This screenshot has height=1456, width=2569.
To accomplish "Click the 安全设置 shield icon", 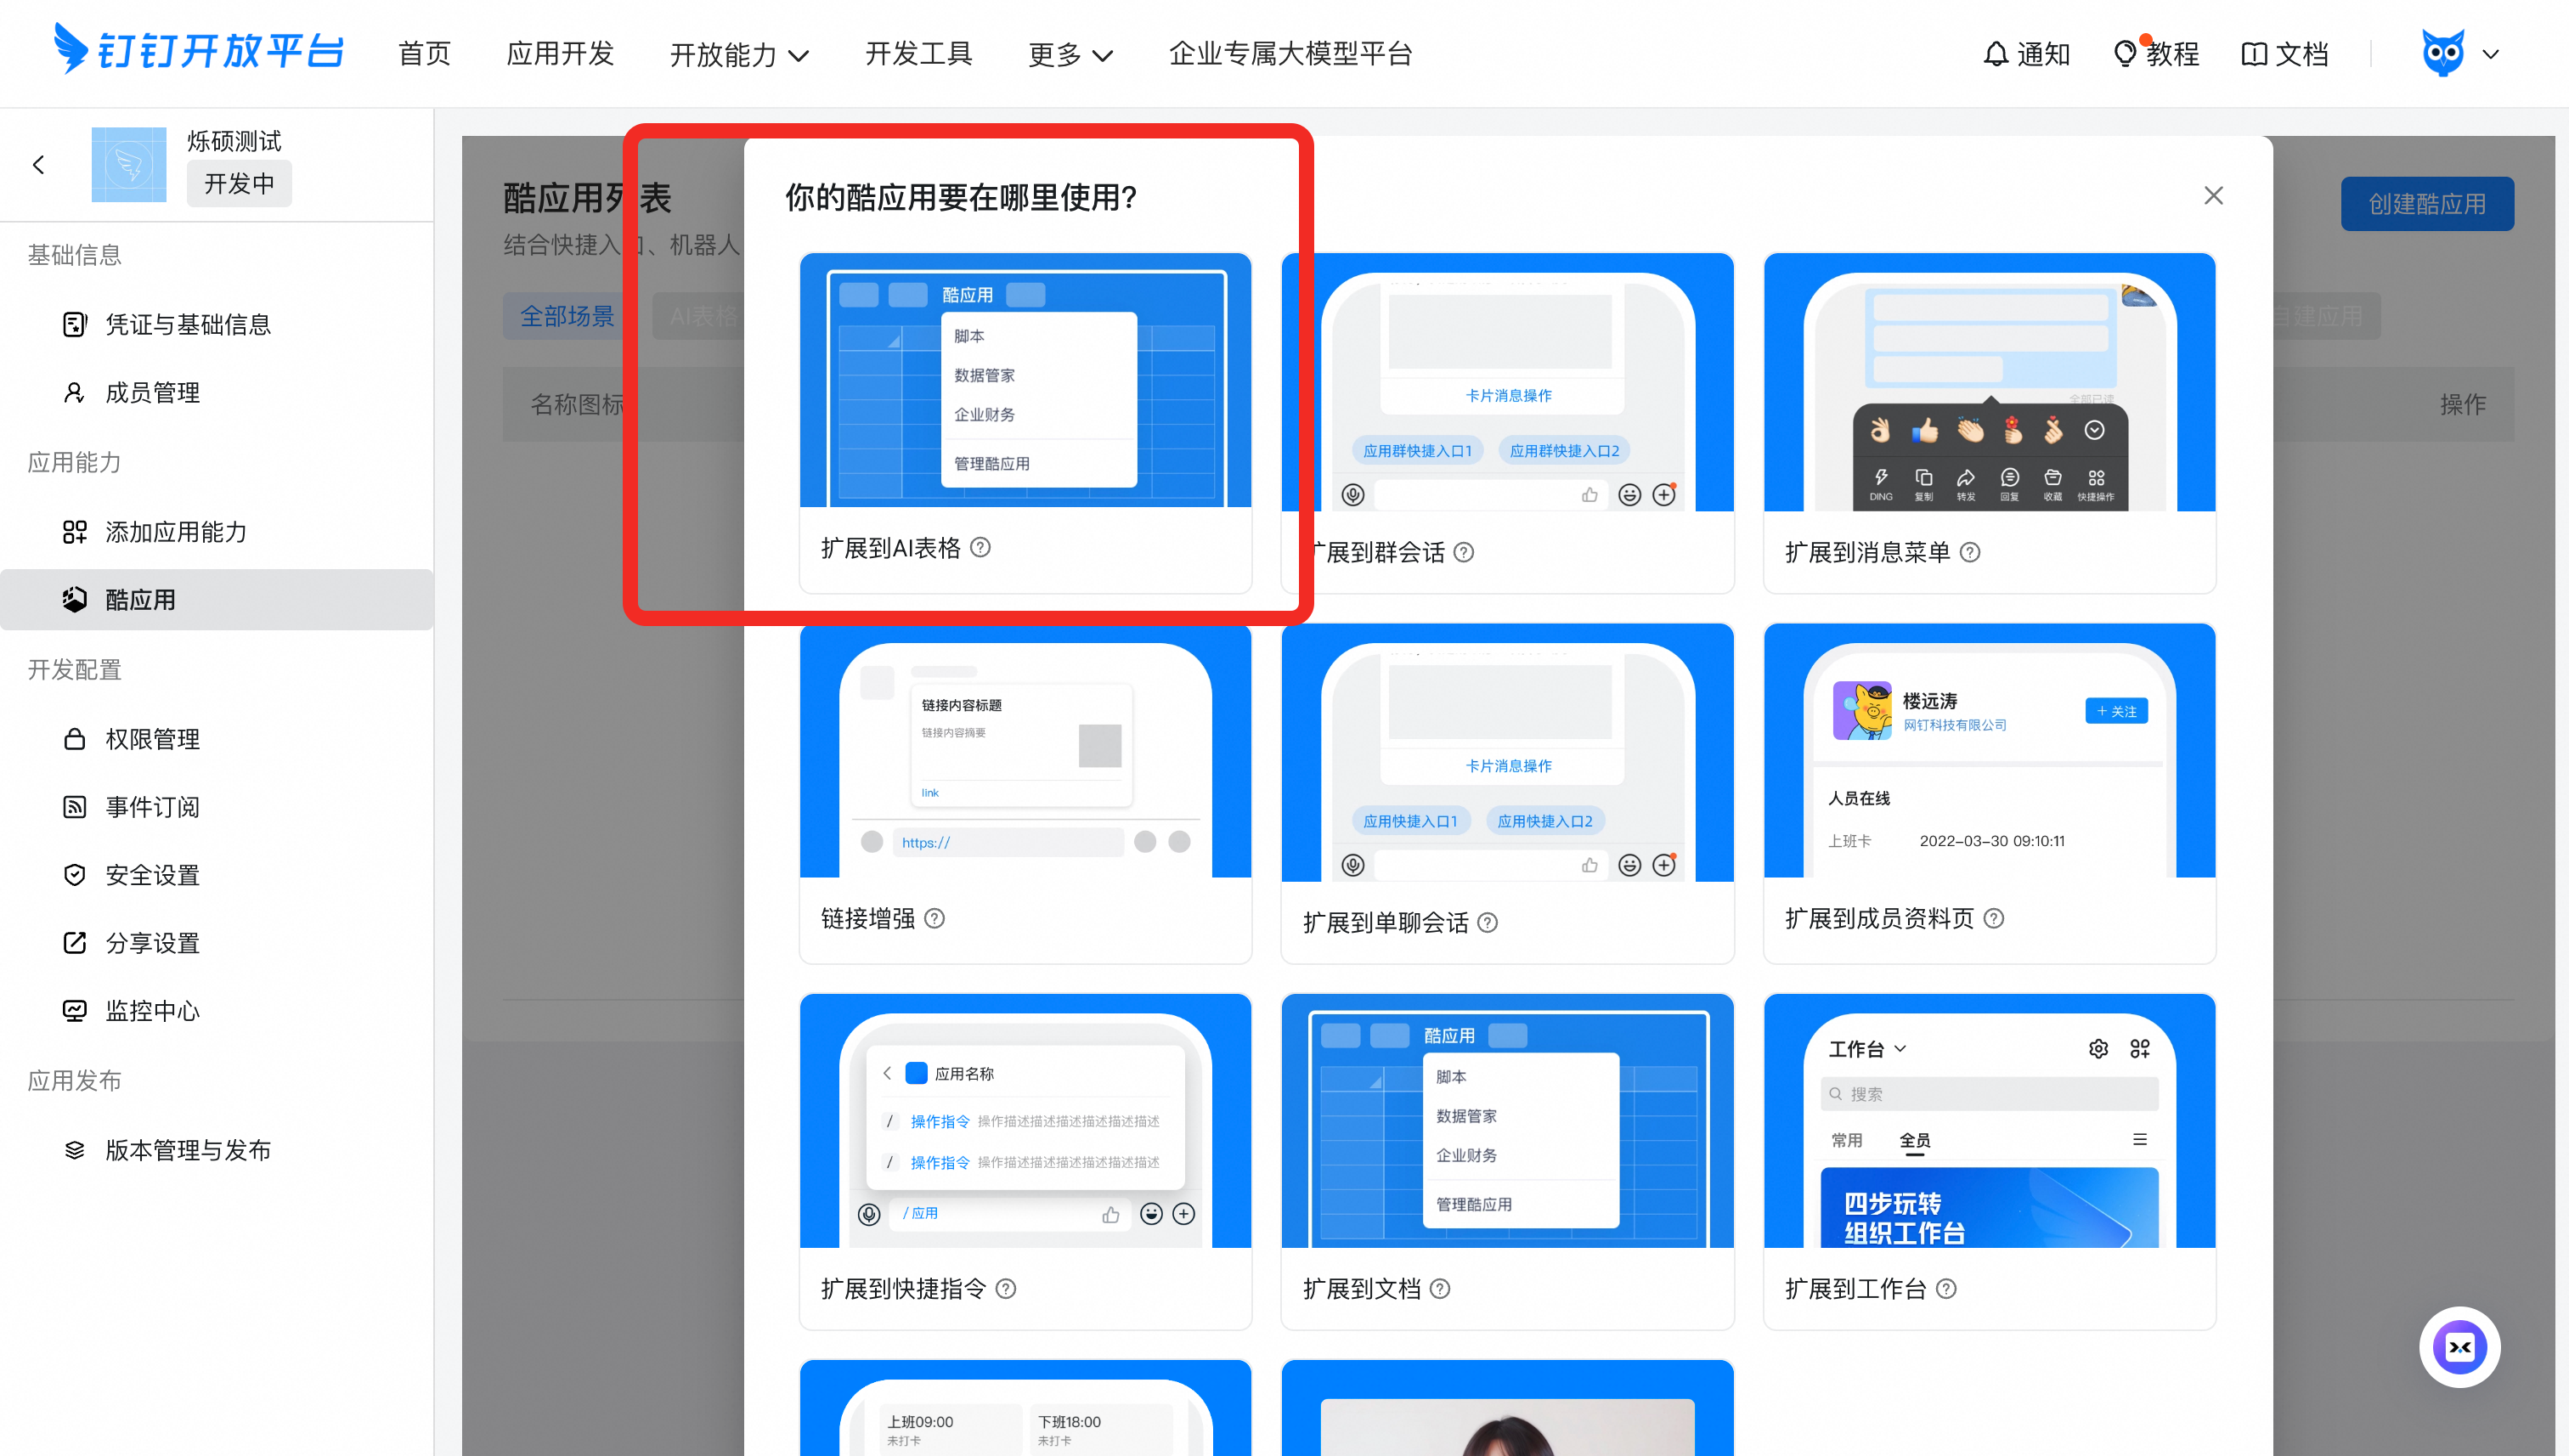I will point(75,875).
